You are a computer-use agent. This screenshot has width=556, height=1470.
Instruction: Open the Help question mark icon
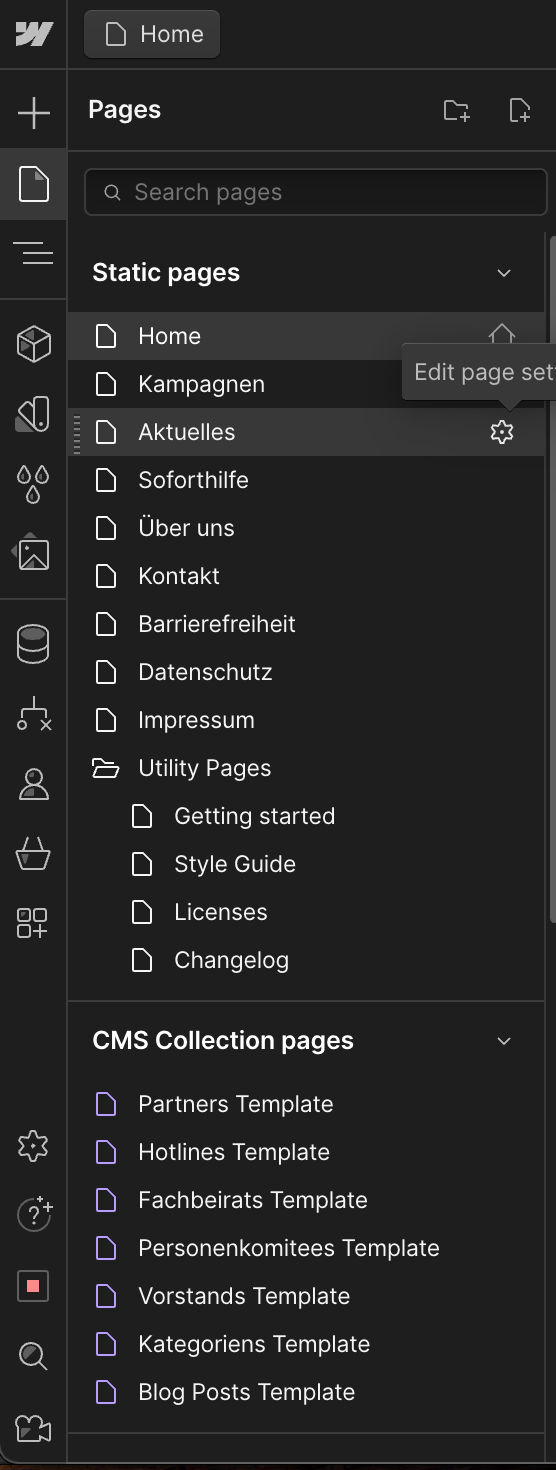pyautogui.click(x=34, y=1215)
